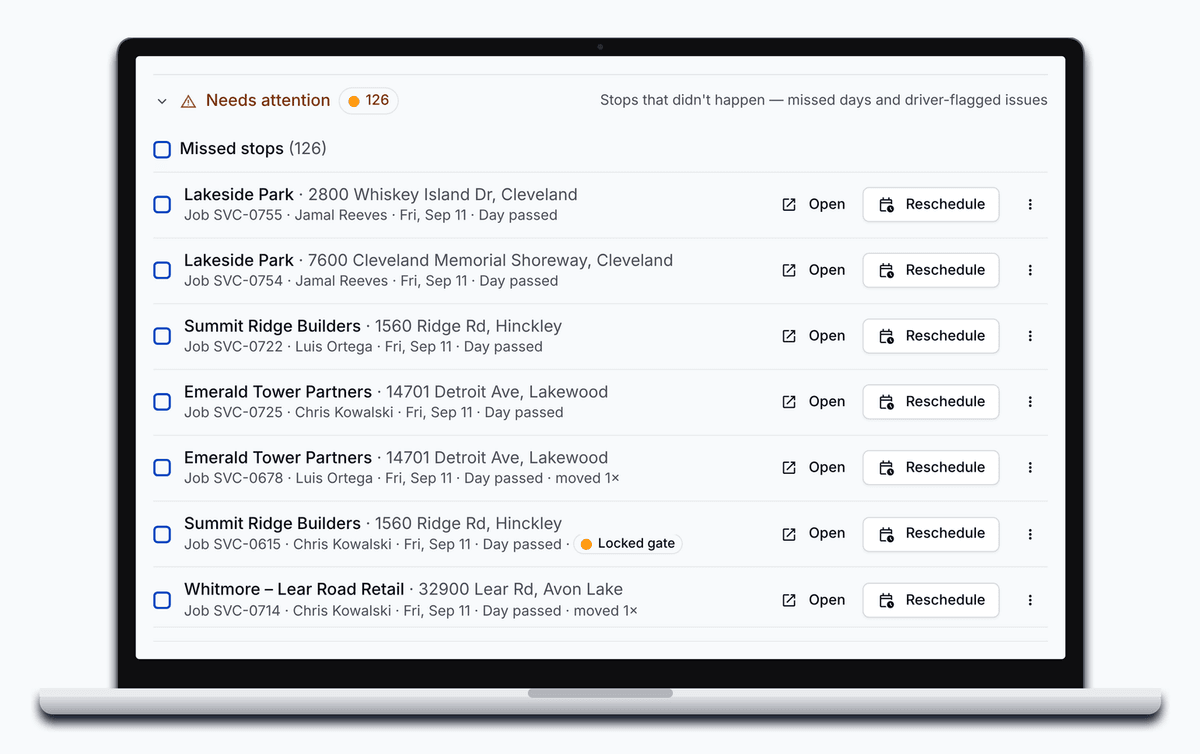Reschedule job SVC-0714 at Lear Rd
Image resolution: width=1200 pixels, height=754 pixels.
coord(931,600)
